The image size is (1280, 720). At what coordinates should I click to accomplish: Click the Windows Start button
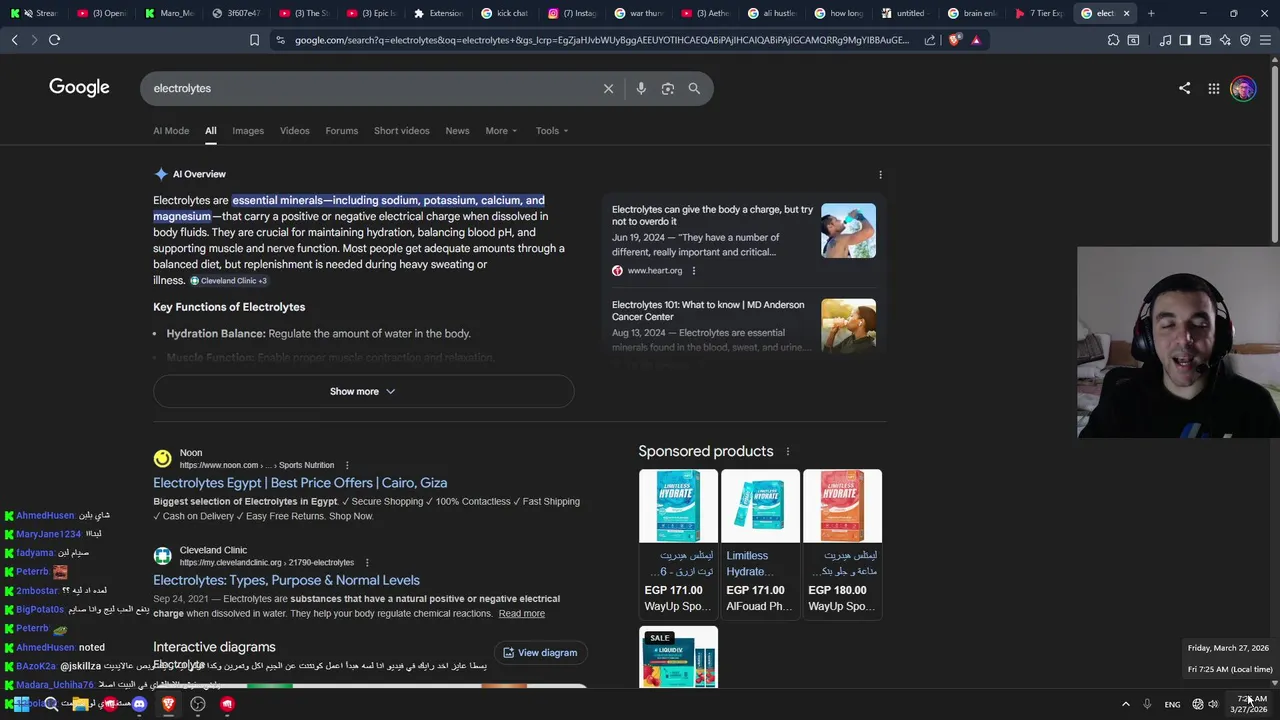[x=21, y=704]
